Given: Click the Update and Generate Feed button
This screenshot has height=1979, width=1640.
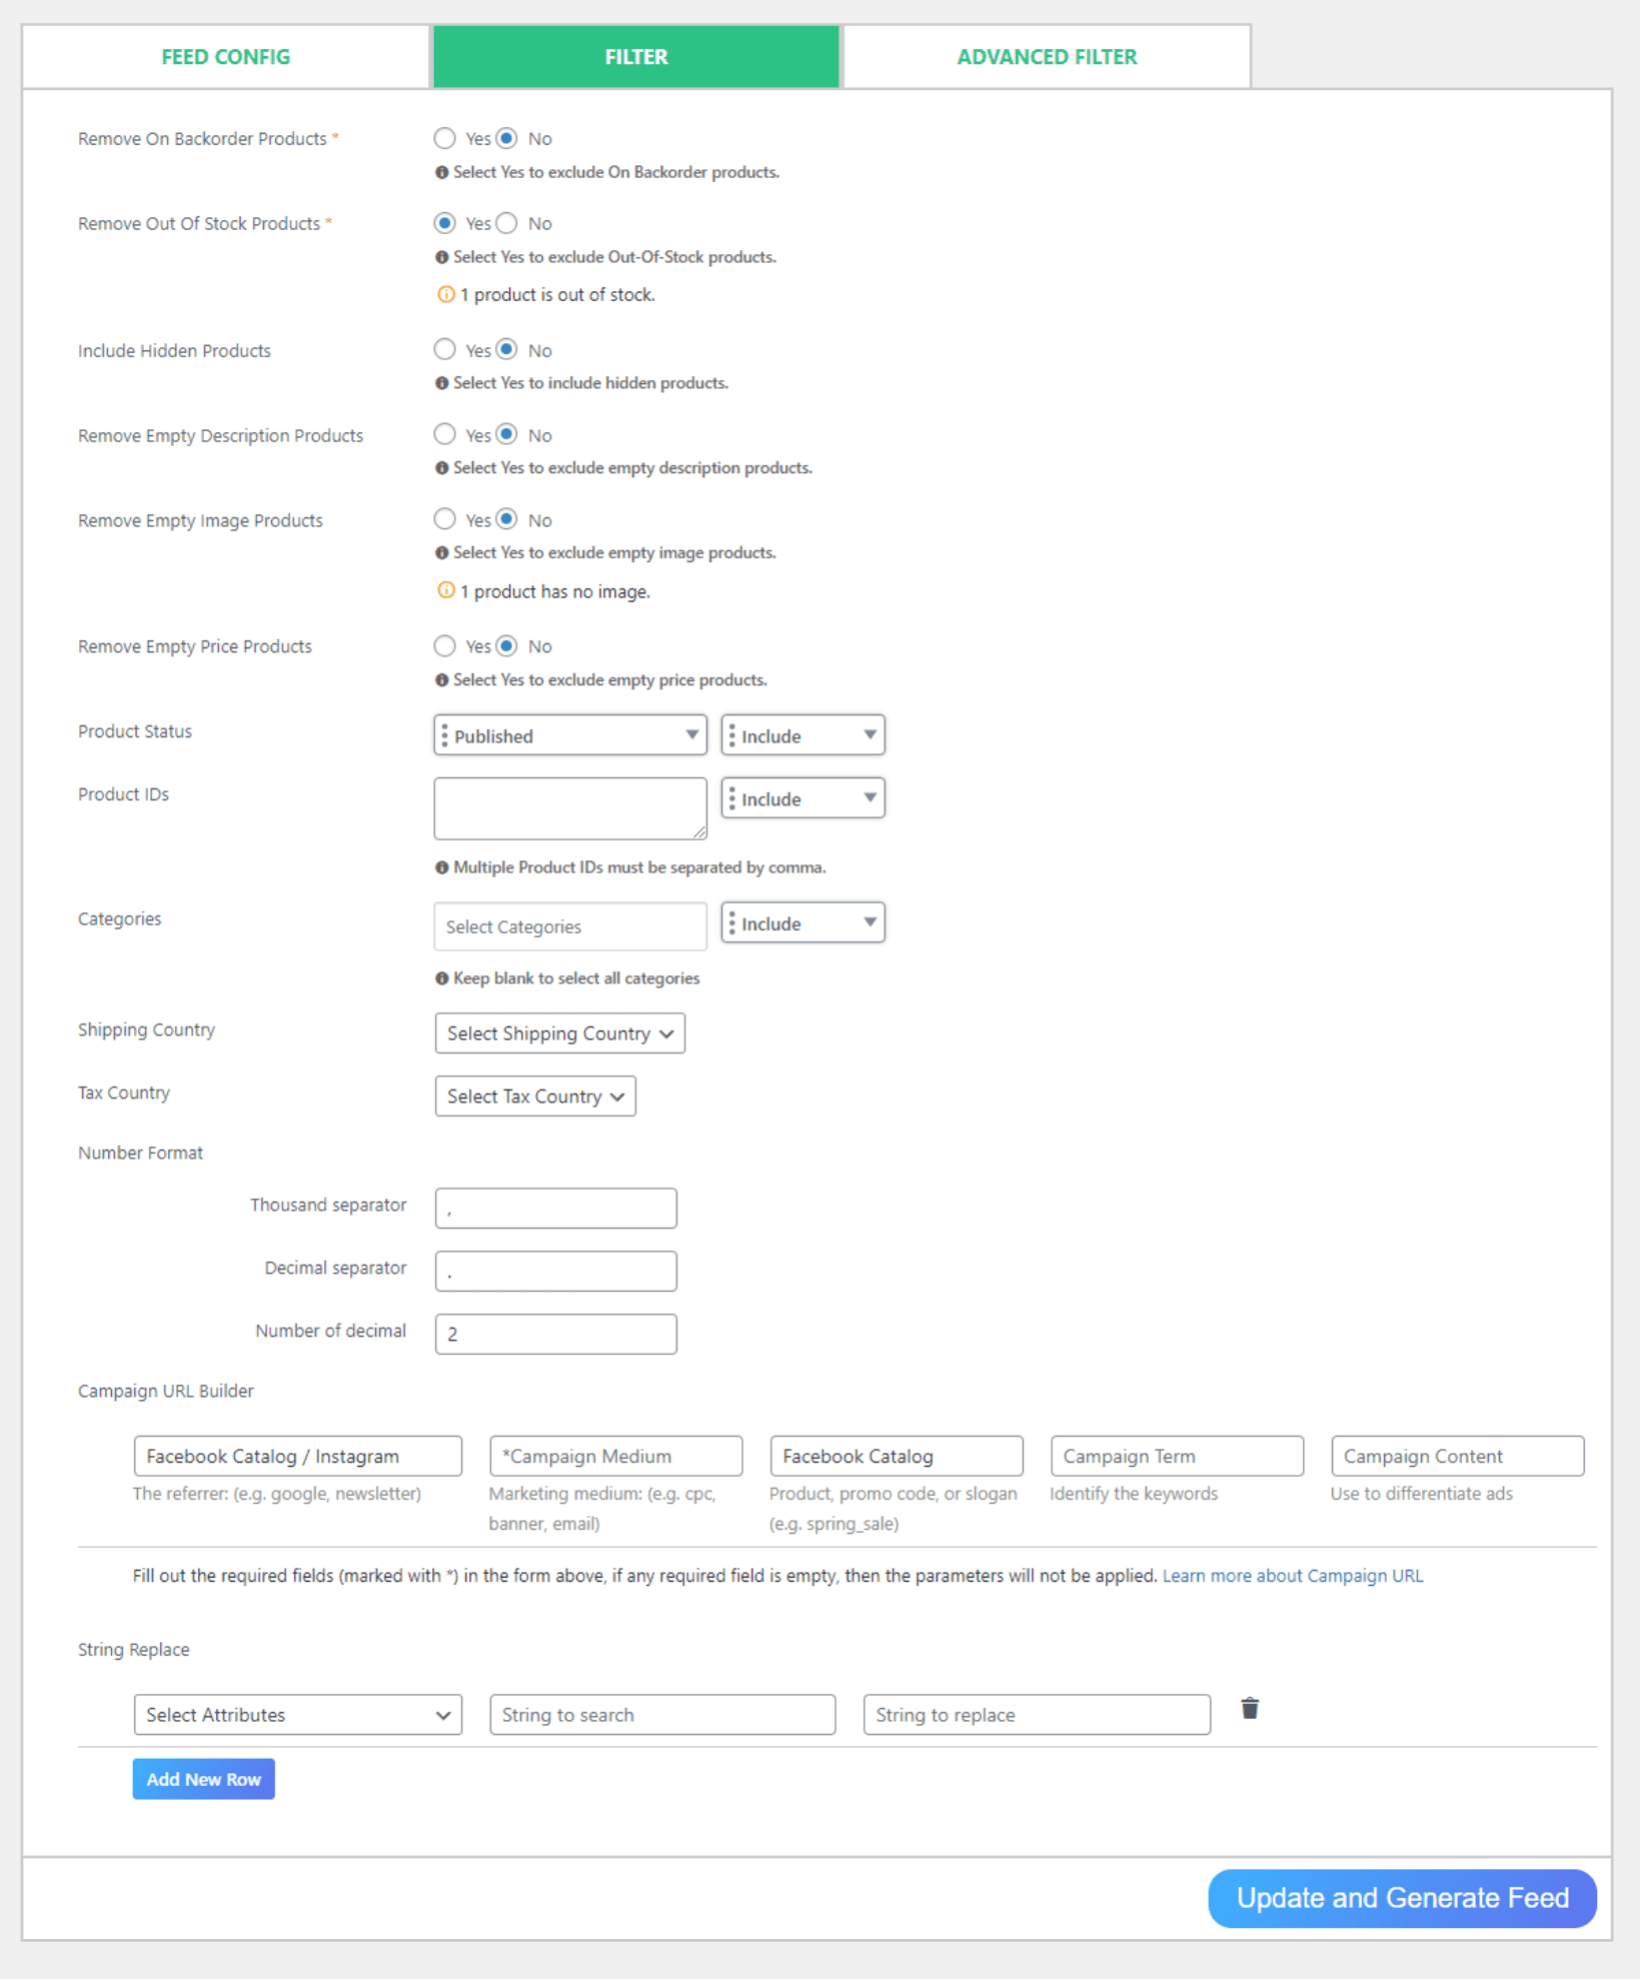Looking at the screenshot, I should pyautogui.click(x=1401, y=1897).
